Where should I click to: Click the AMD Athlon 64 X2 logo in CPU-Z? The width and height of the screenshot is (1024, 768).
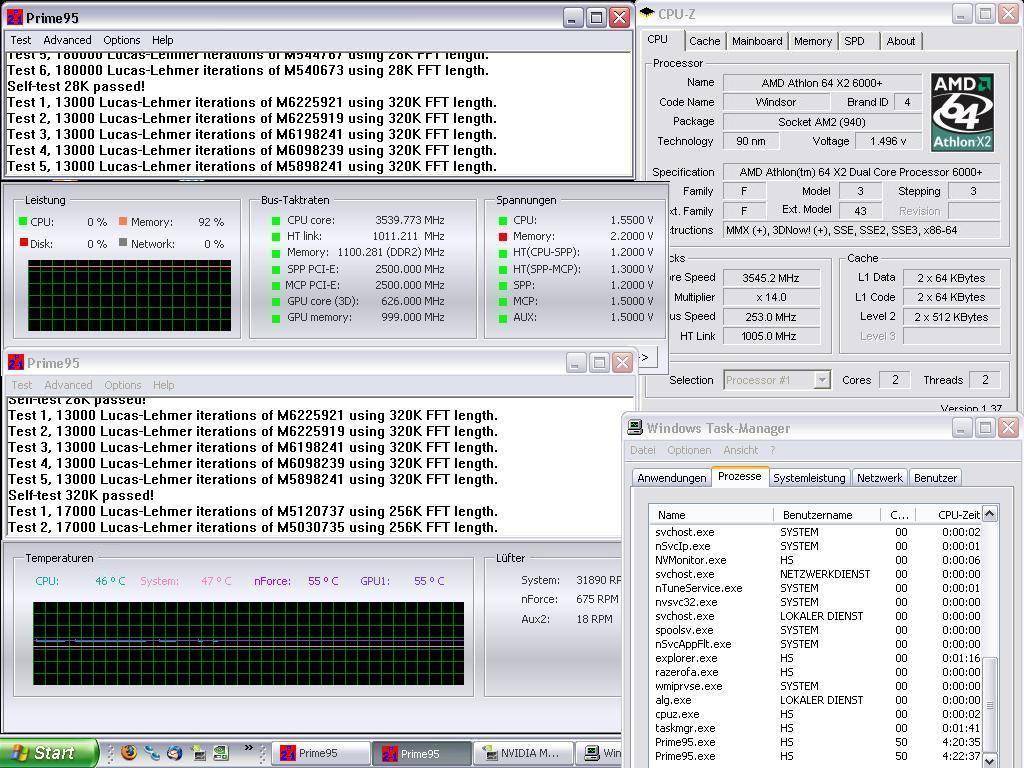pos(962,112)
